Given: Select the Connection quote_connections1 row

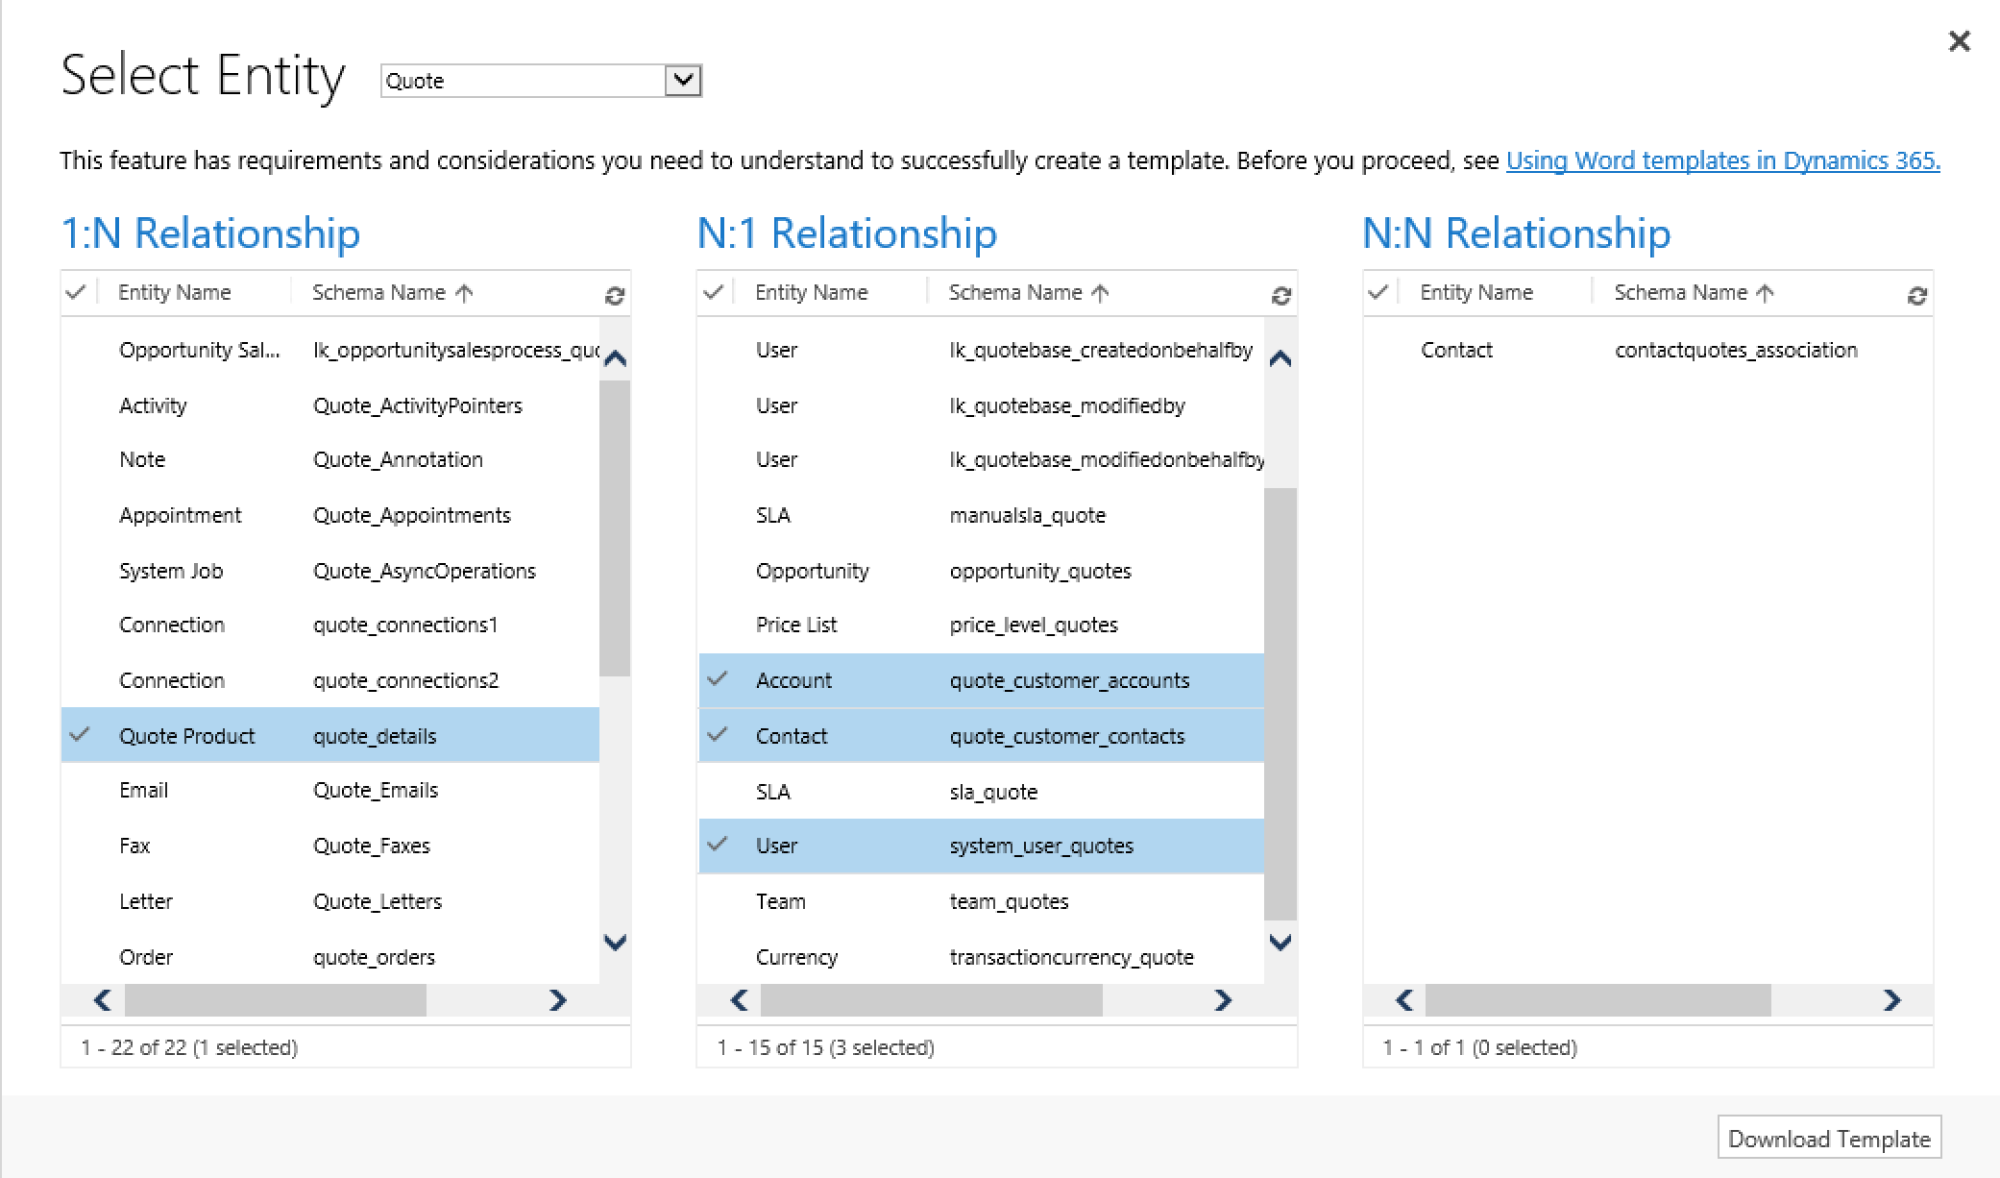Looking at the screenshot, I should pos(330,625).
